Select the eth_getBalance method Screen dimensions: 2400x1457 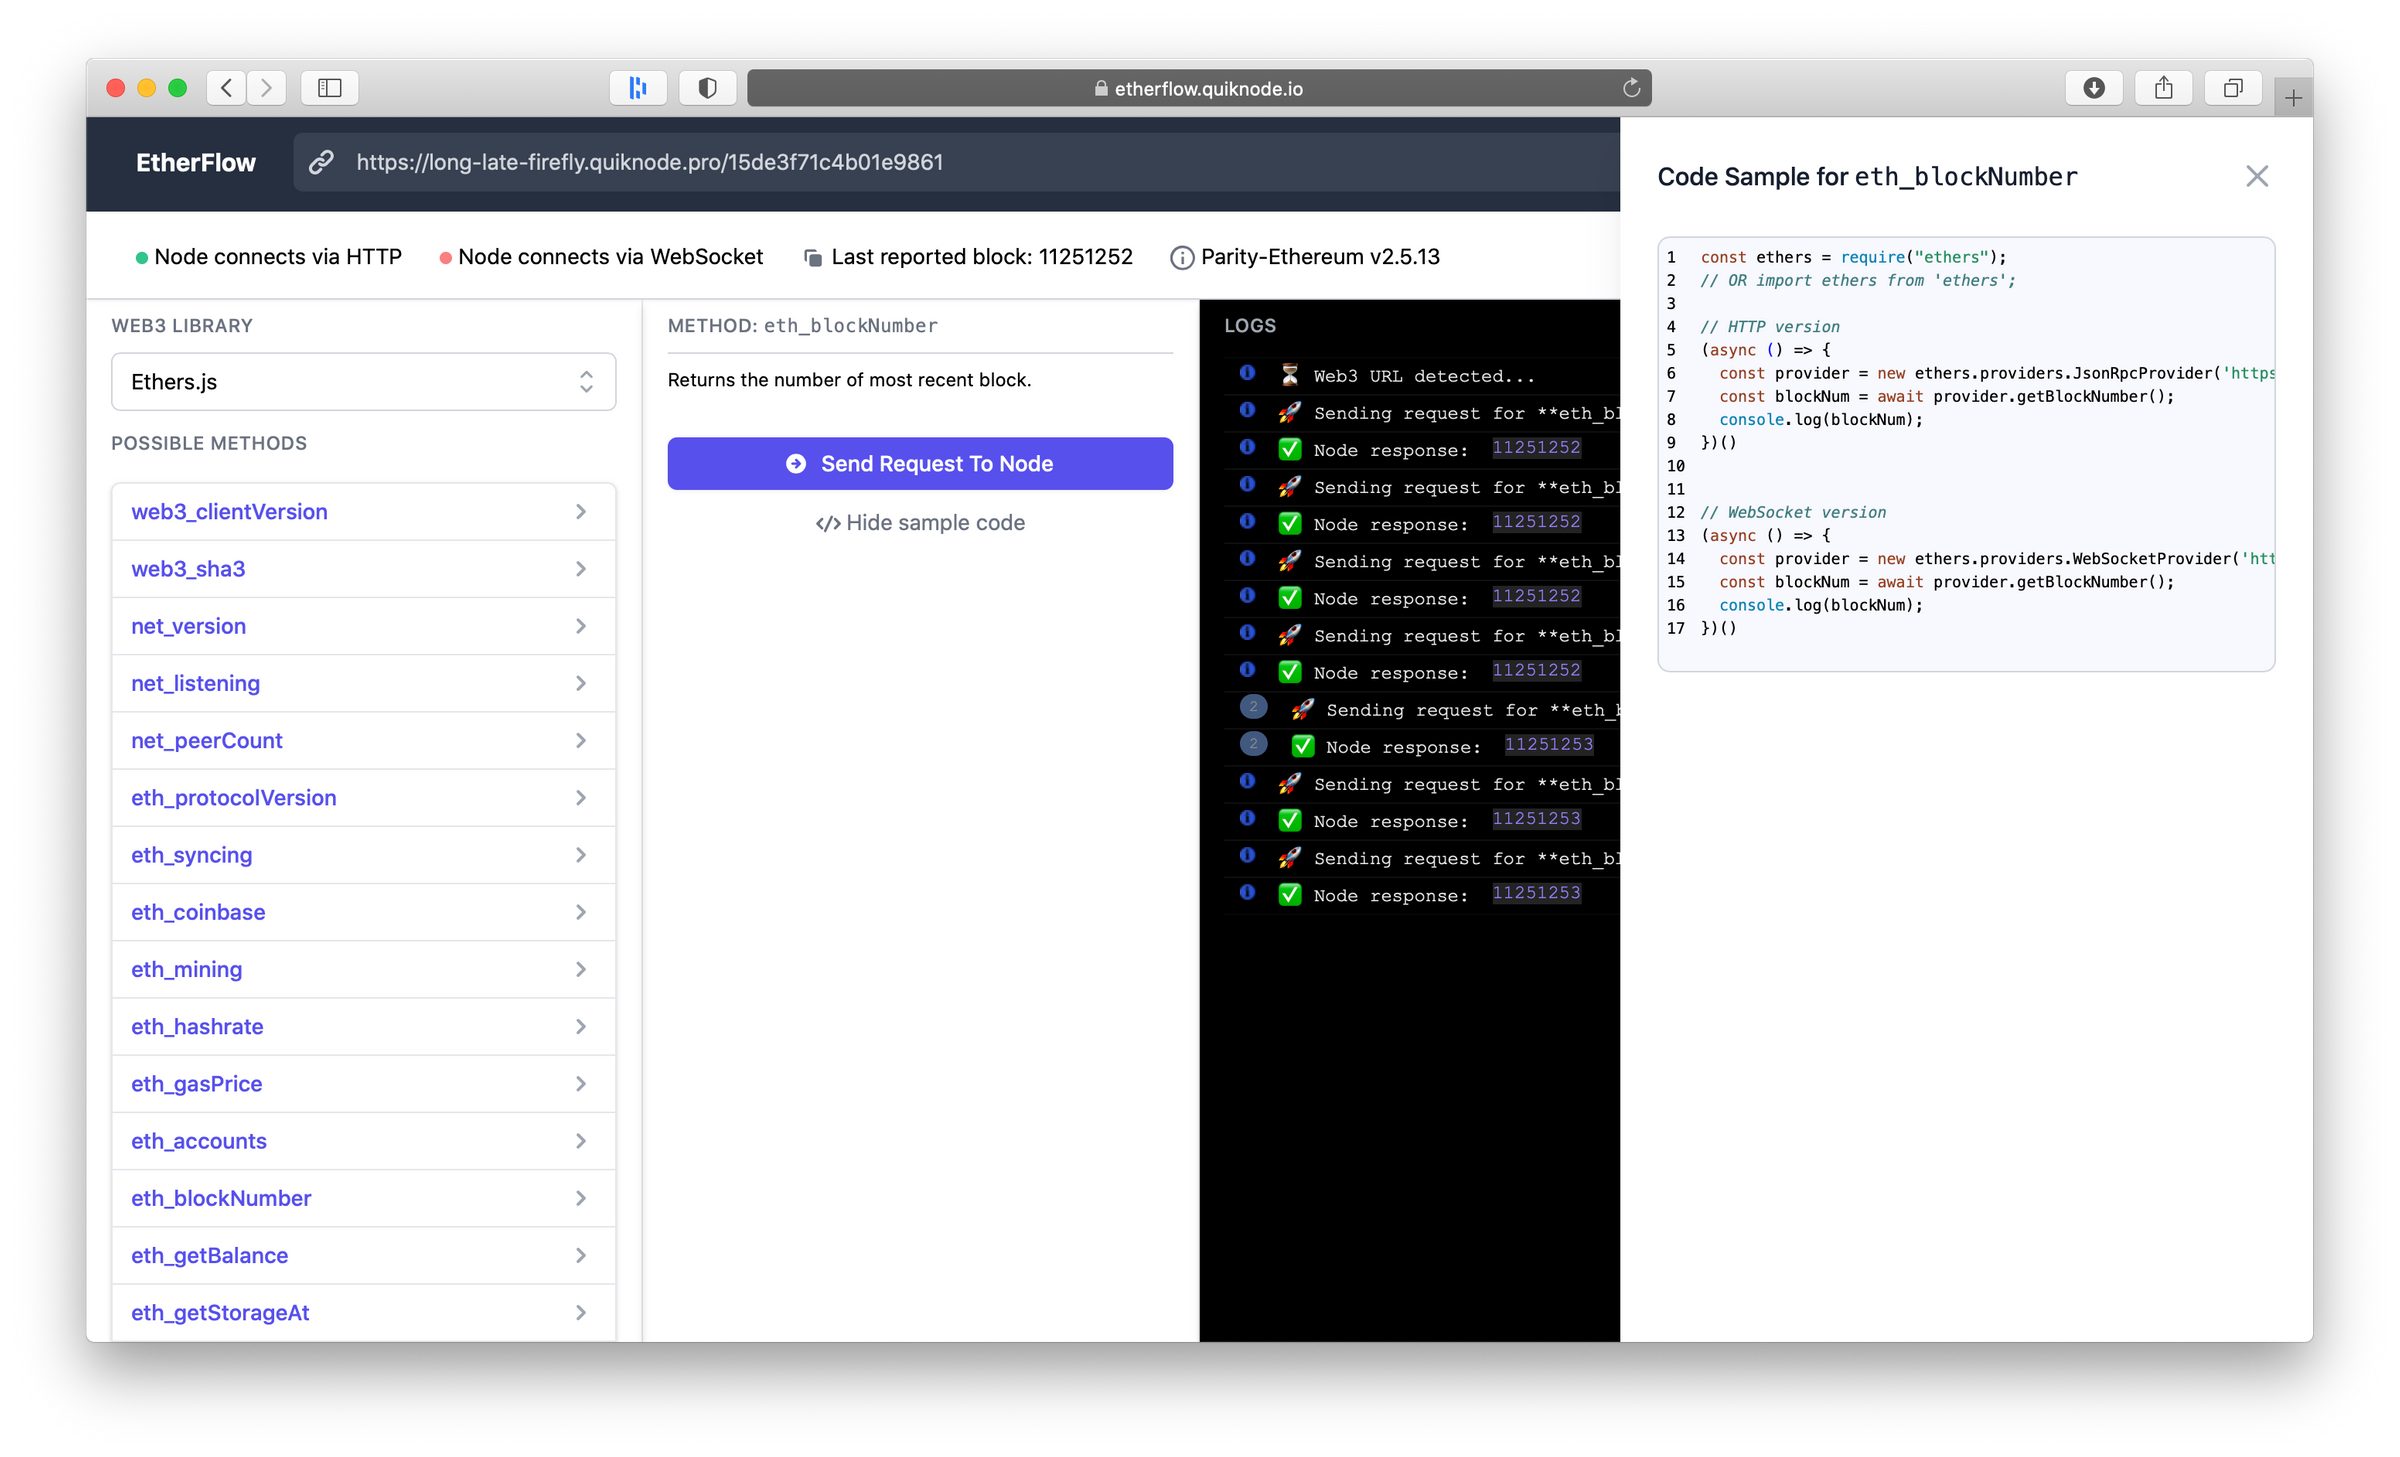[210, 1255]
